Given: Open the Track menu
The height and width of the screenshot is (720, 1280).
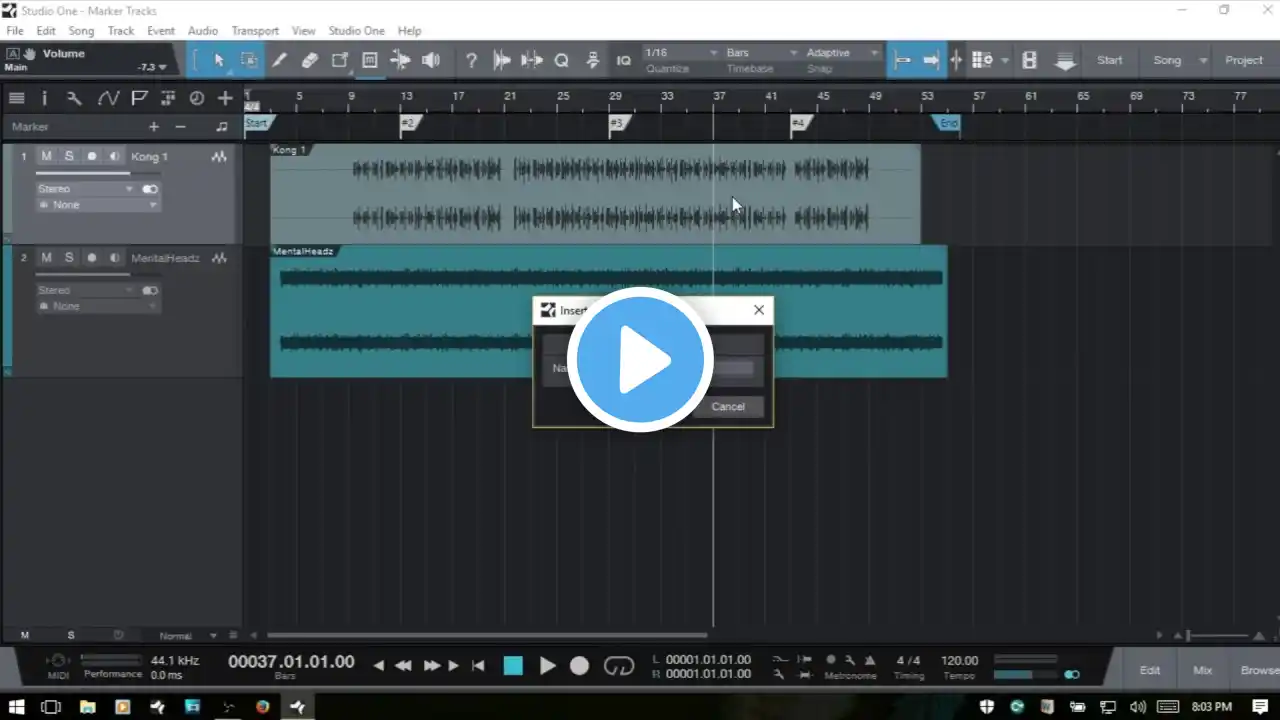Looking at the screenshot, I should point(121,31).
